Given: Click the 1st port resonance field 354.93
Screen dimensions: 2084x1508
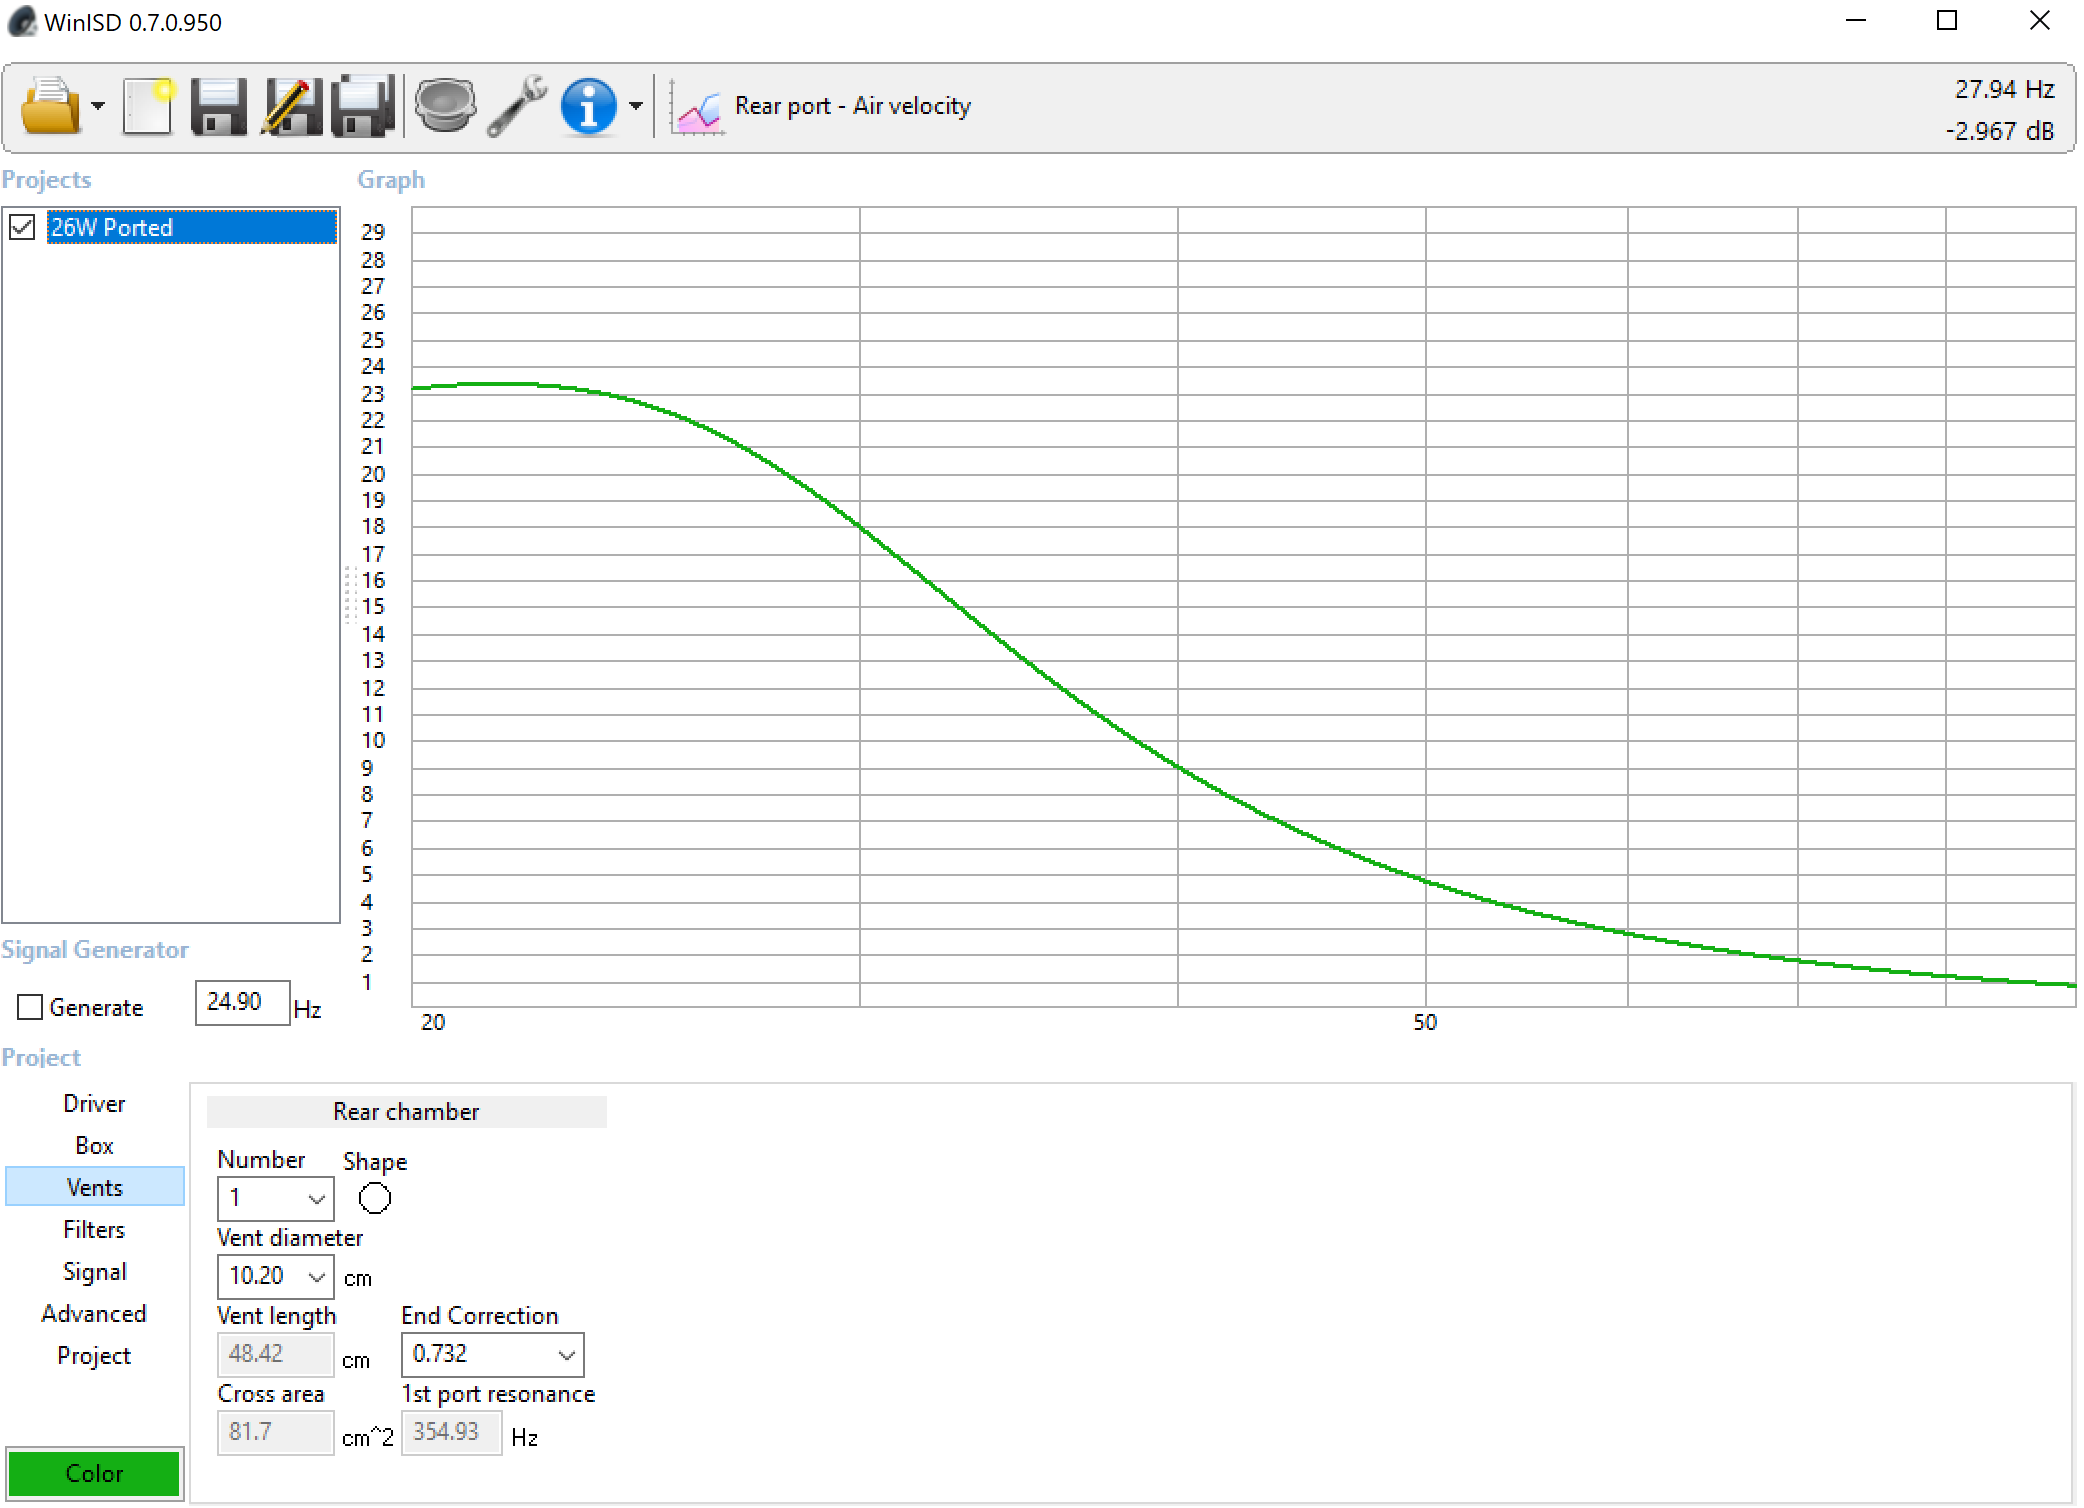Looking at the screenshot, I should pos(451,1432).
